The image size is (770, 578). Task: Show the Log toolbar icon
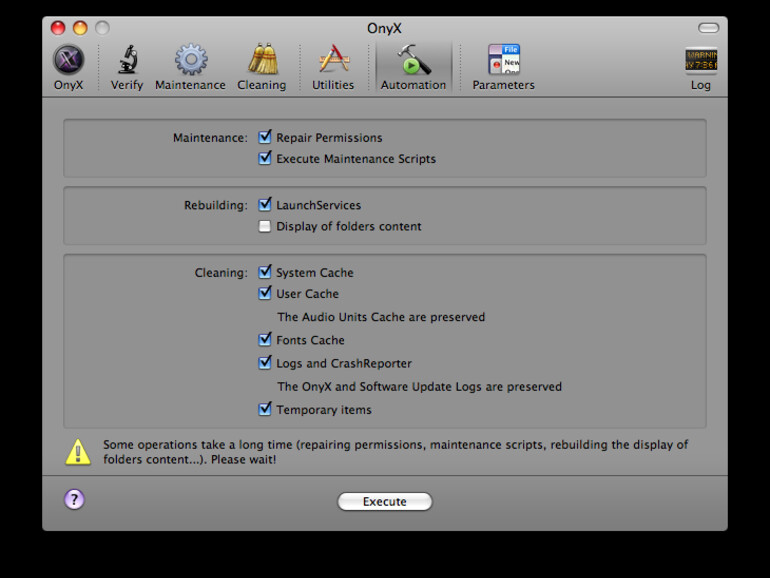(701, 60)
